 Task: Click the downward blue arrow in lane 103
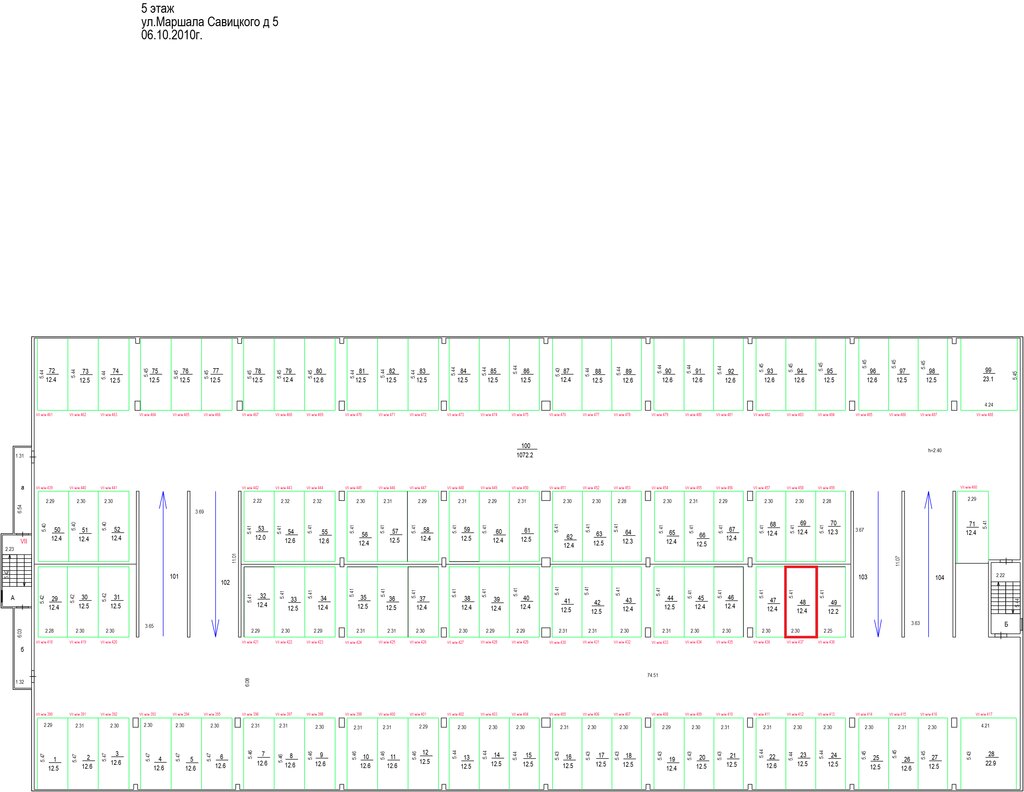pyautogui.click(x=878, y=564)
